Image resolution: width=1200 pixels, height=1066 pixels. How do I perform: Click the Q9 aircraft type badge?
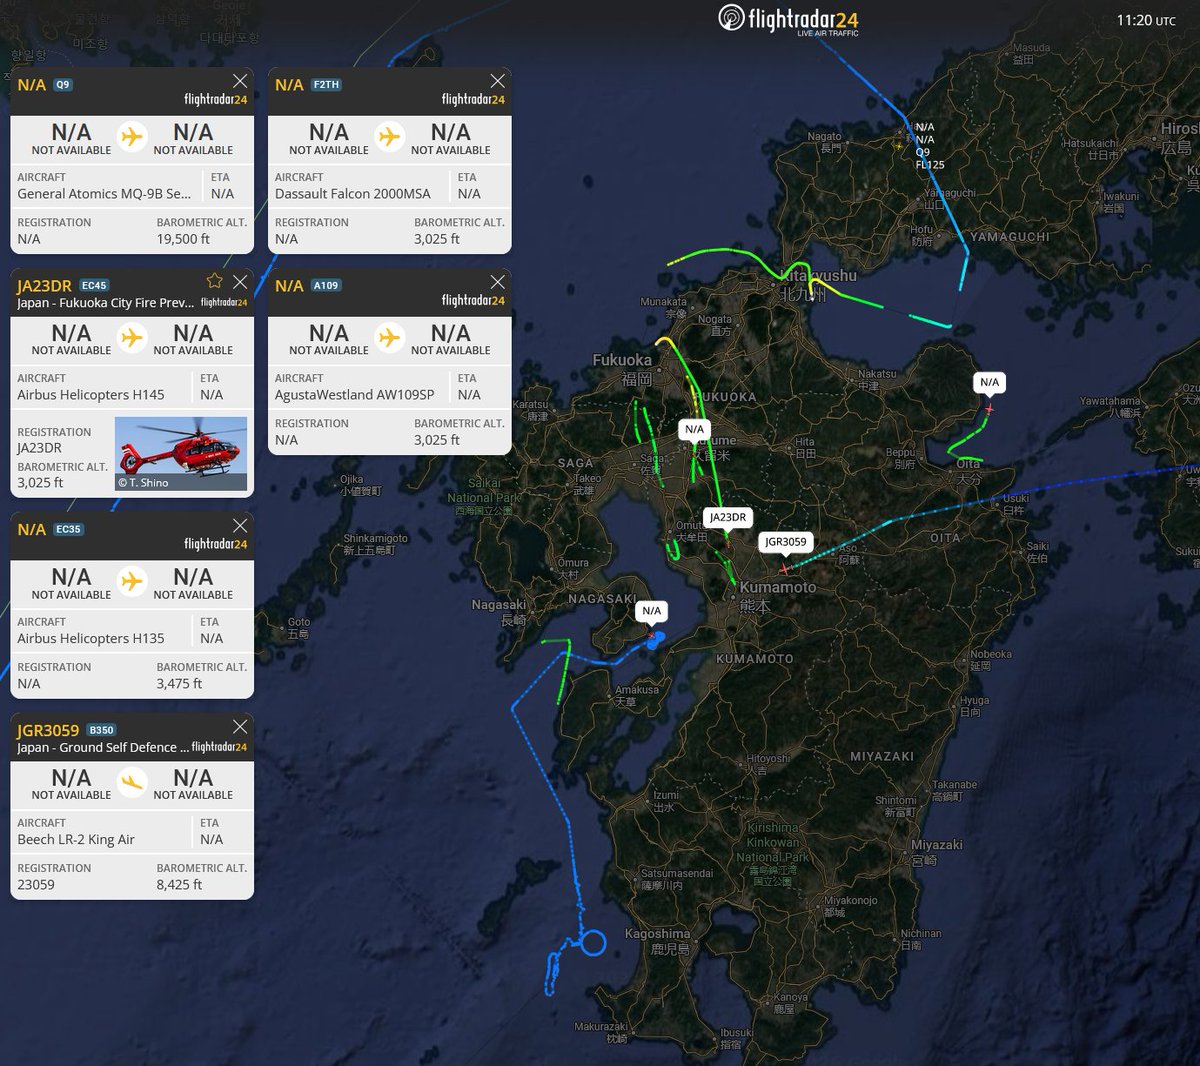63,85
